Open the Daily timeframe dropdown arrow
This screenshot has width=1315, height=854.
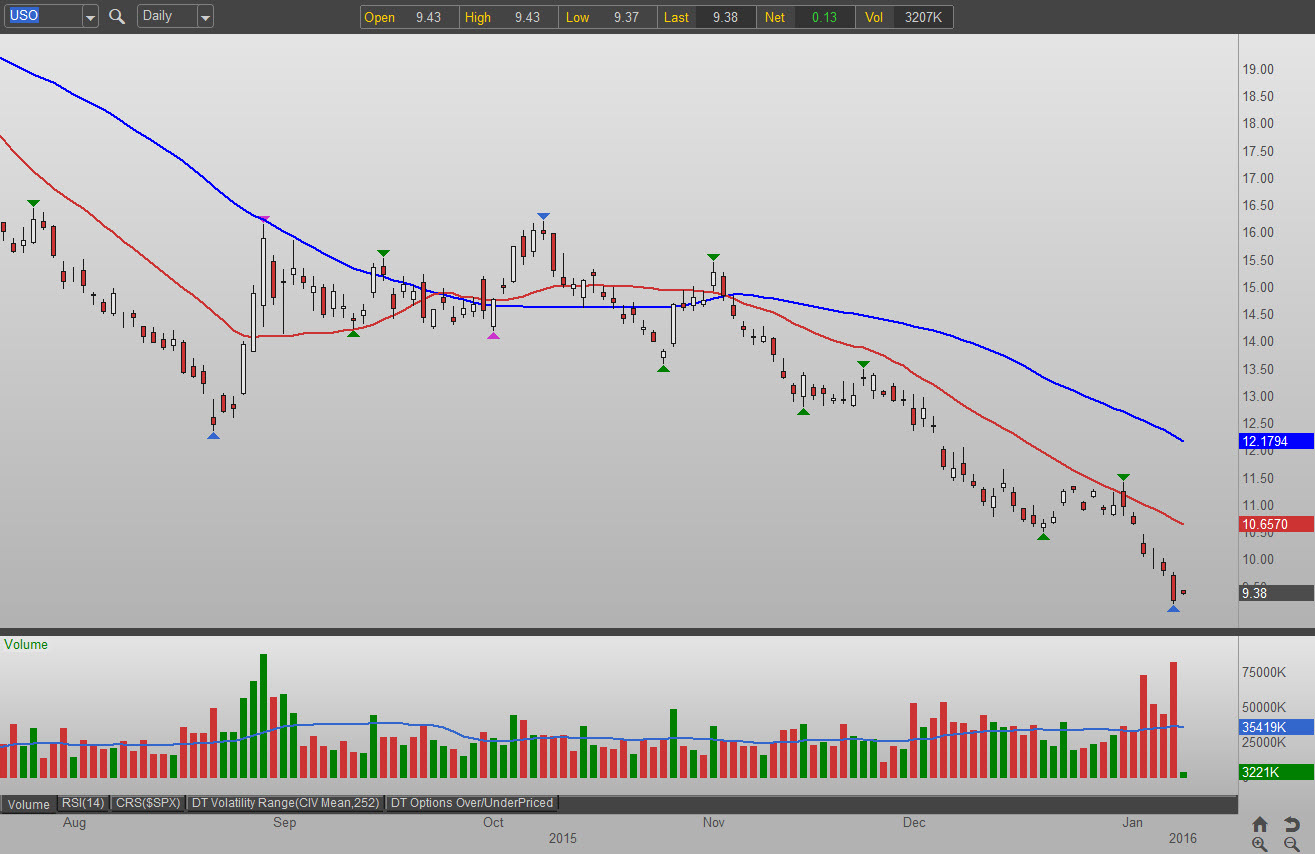tap(205, 17)
